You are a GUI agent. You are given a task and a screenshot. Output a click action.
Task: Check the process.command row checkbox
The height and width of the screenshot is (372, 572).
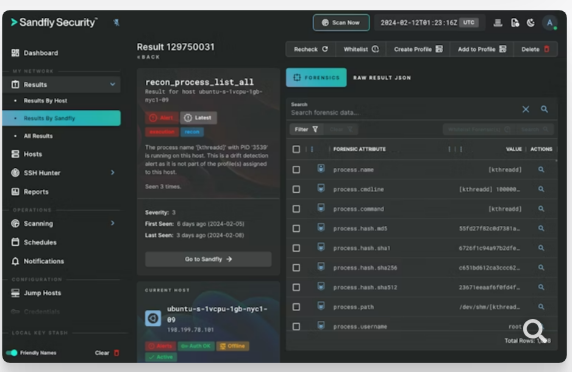click(296, 209)
